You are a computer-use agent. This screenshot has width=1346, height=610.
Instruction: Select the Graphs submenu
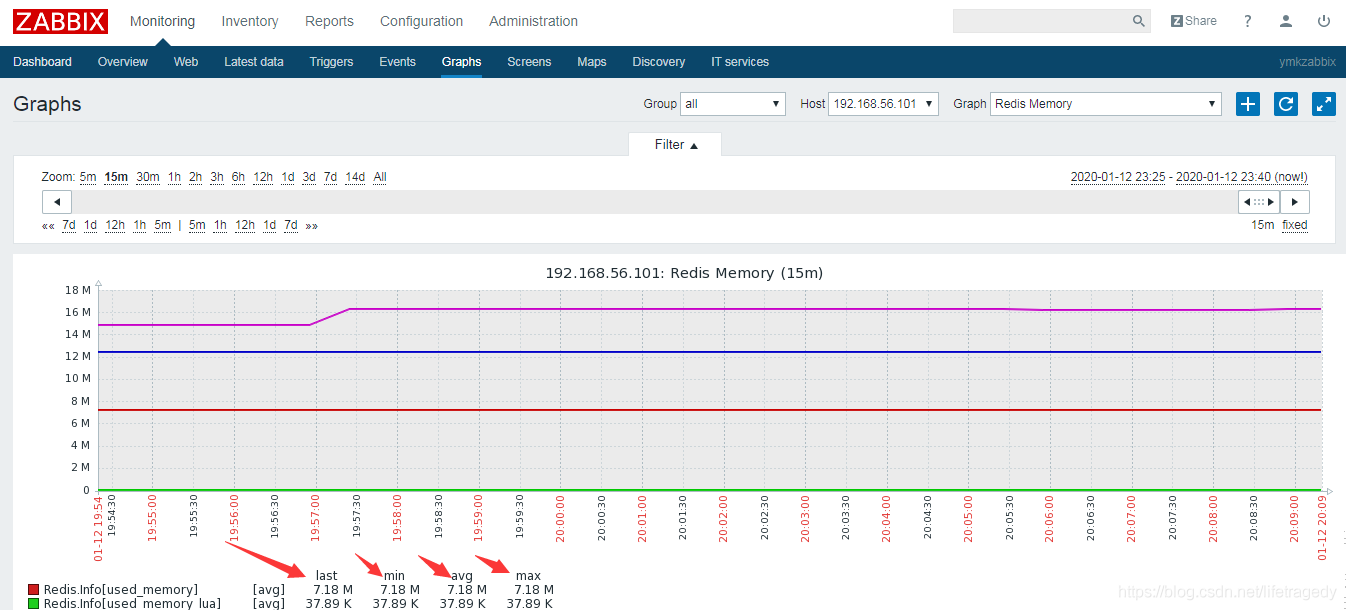461,62
